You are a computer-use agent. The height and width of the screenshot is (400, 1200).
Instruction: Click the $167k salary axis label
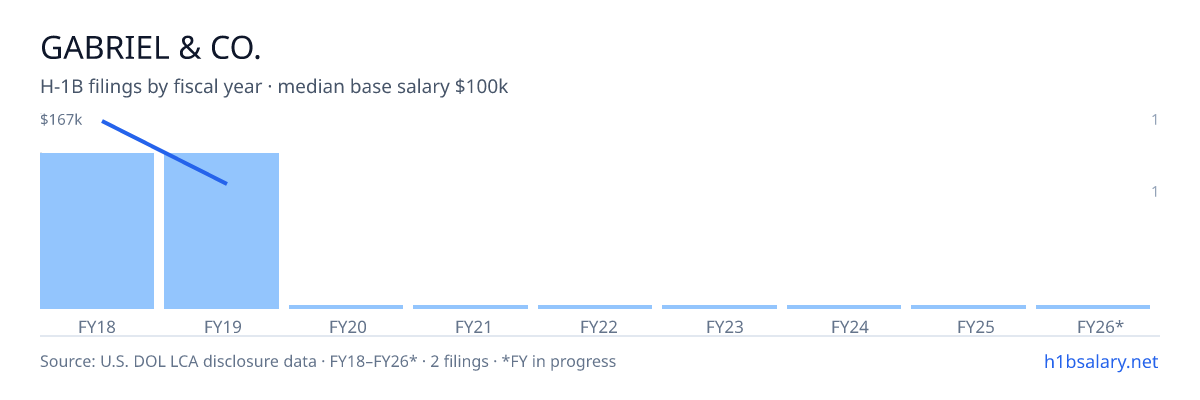pos(61,120)
